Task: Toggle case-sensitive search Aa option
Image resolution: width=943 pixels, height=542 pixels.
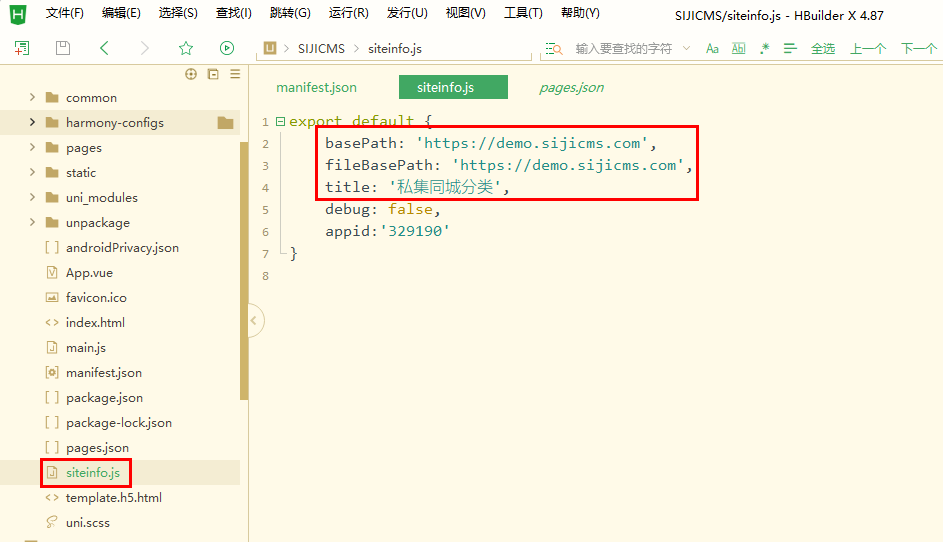Action: (712, 49)
